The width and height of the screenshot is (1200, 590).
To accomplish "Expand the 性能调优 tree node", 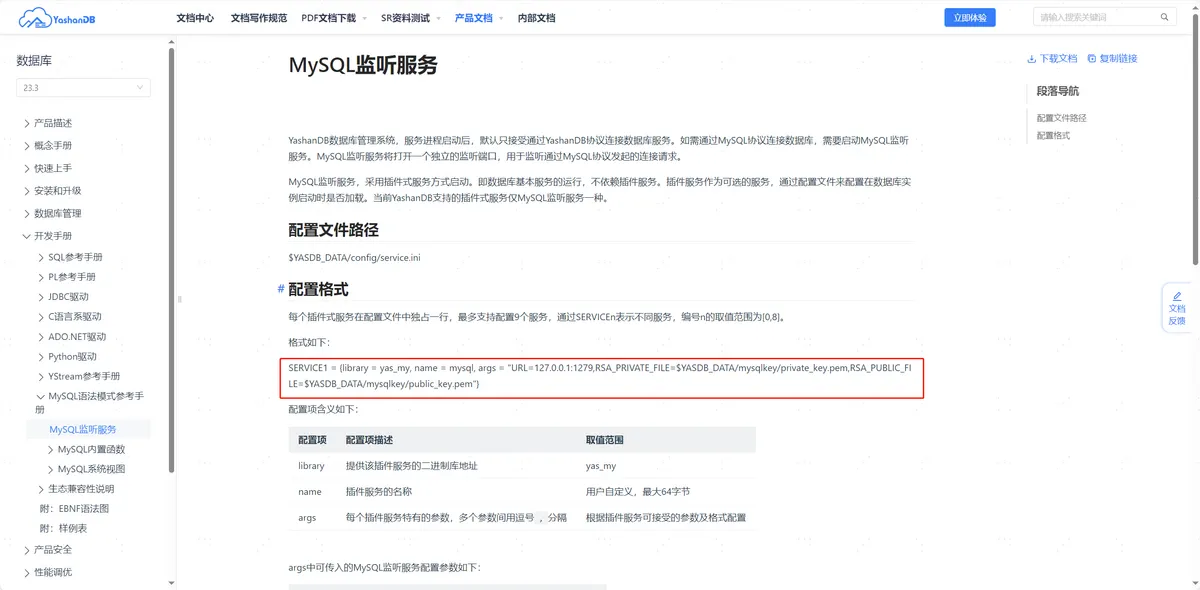I will coord(26,572).
